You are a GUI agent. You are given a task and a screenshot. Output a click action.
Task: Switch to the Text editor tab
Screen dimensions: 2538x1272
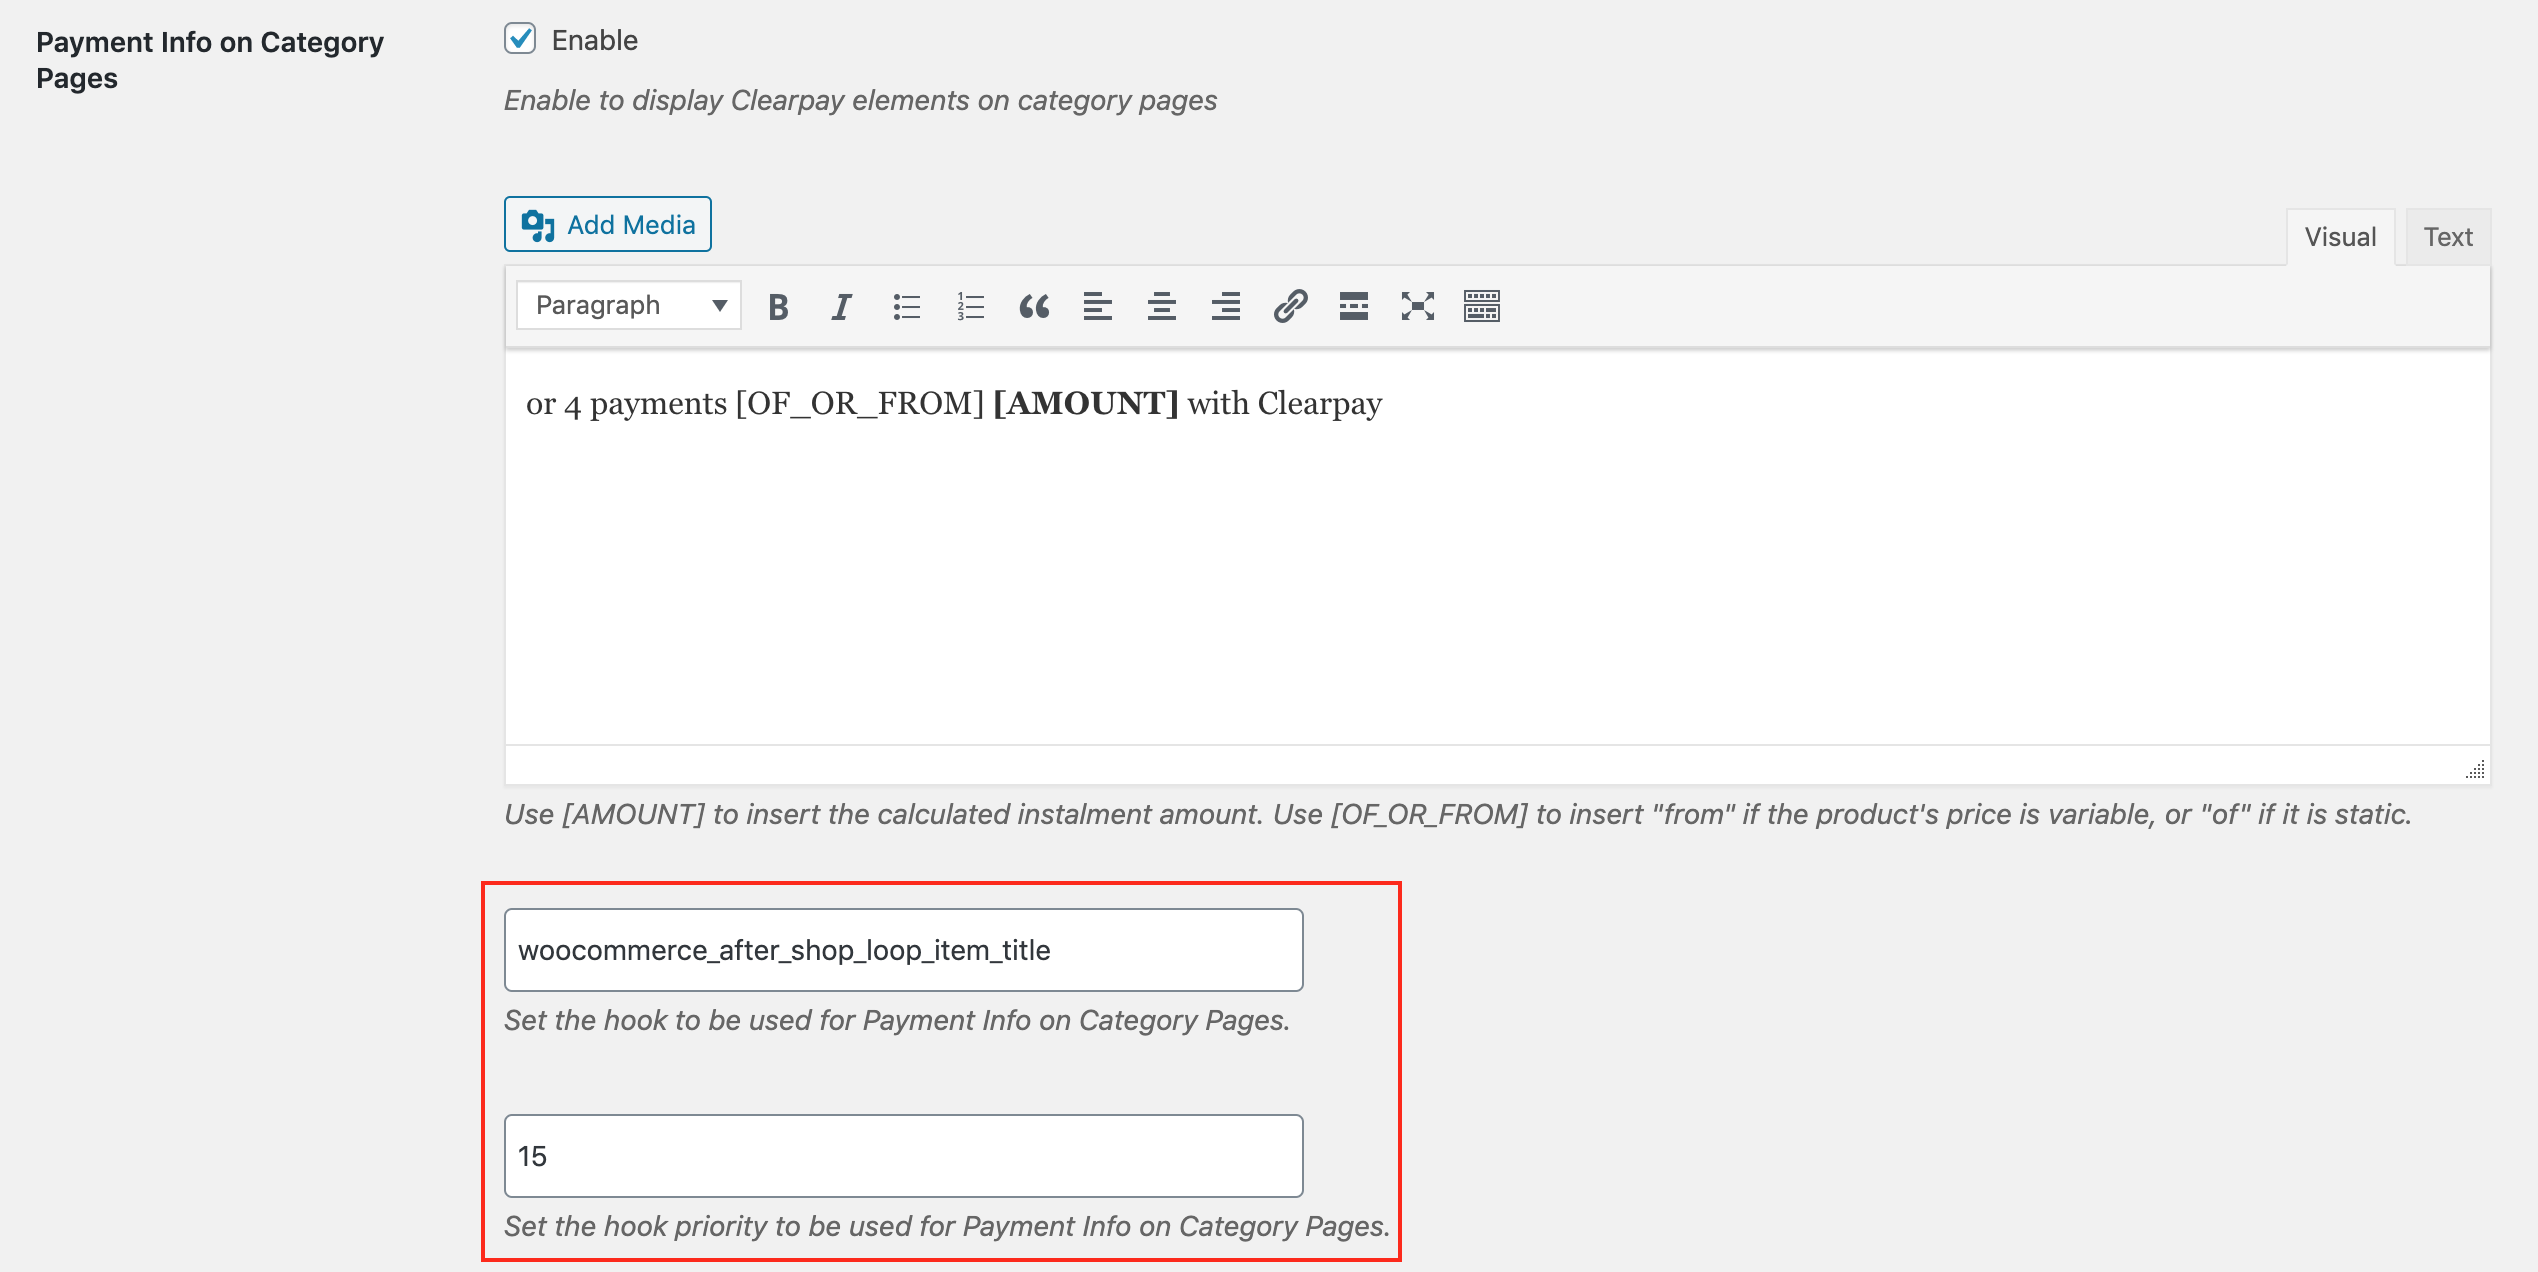tap(2447, 236)
